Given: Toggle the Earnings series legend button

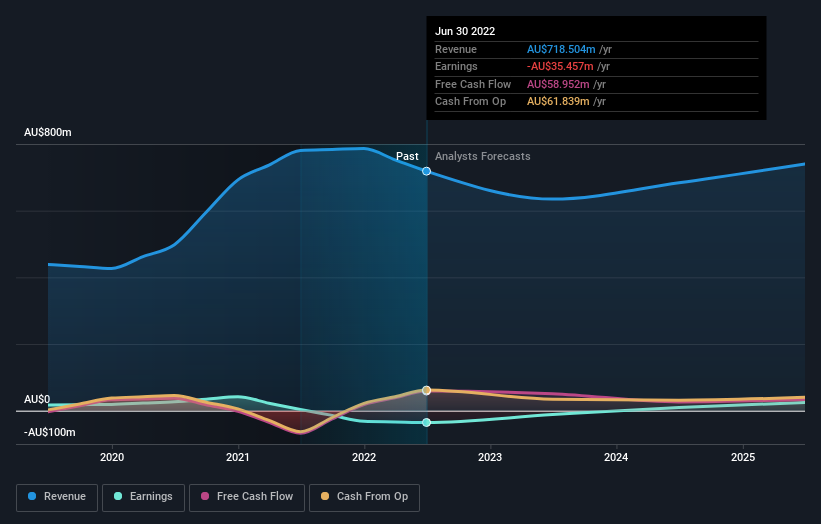Looking at the screenshot, I should click(143, 497).
